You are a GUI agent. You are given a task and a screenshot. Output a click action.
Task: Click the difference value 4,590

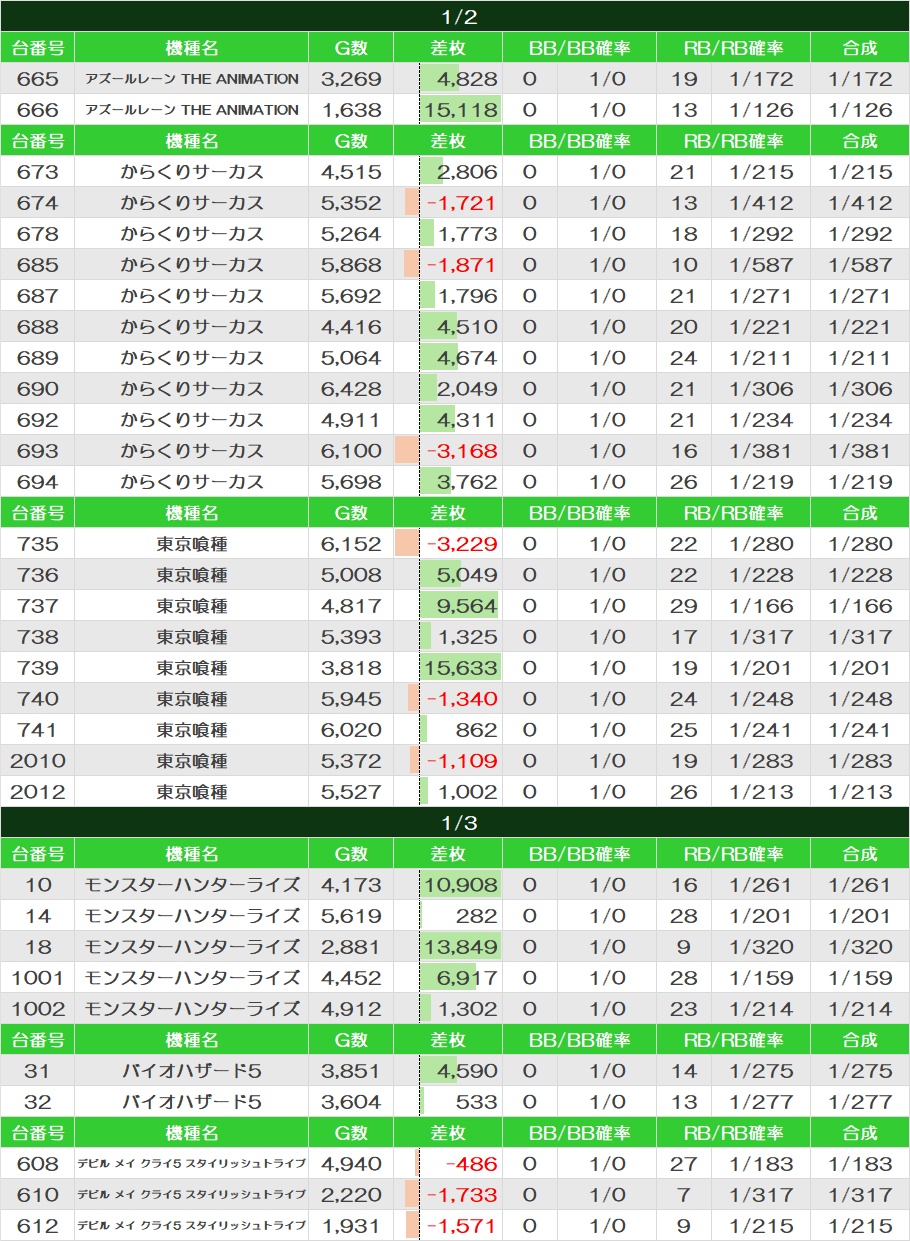tap(467, 1071)
